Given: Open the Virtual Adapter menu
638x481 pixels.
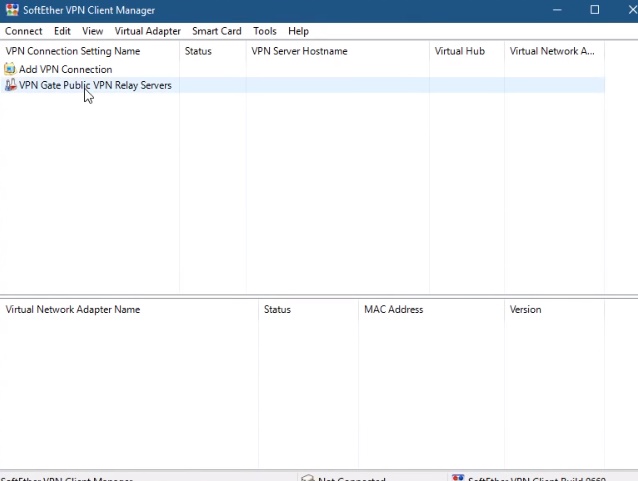Looking at the screenshot, I should (x=147, y=31).
